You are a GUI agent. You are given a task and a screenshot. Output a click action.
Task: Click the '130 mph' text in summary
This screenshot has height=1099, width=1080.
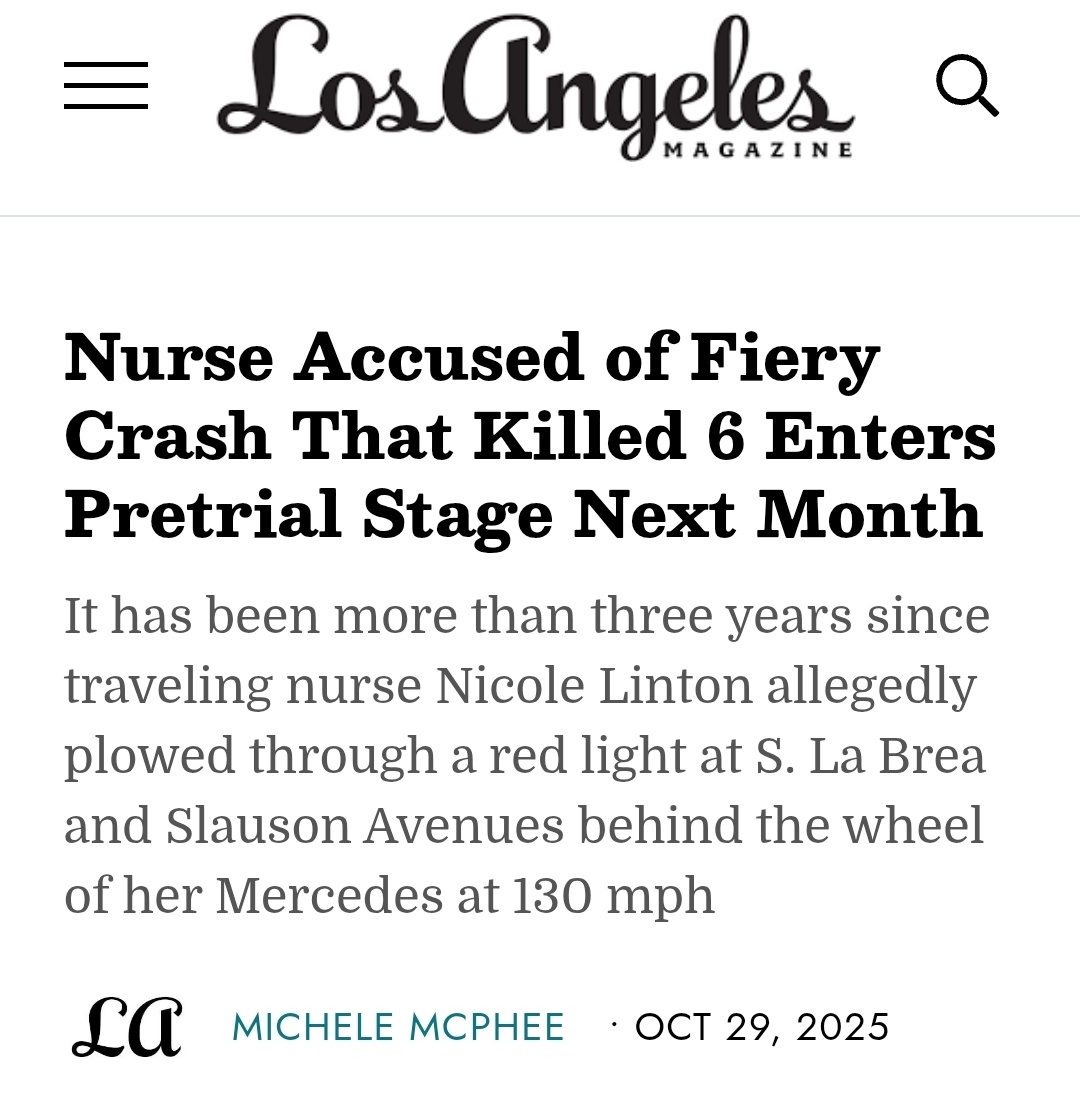tap(613, 897)
